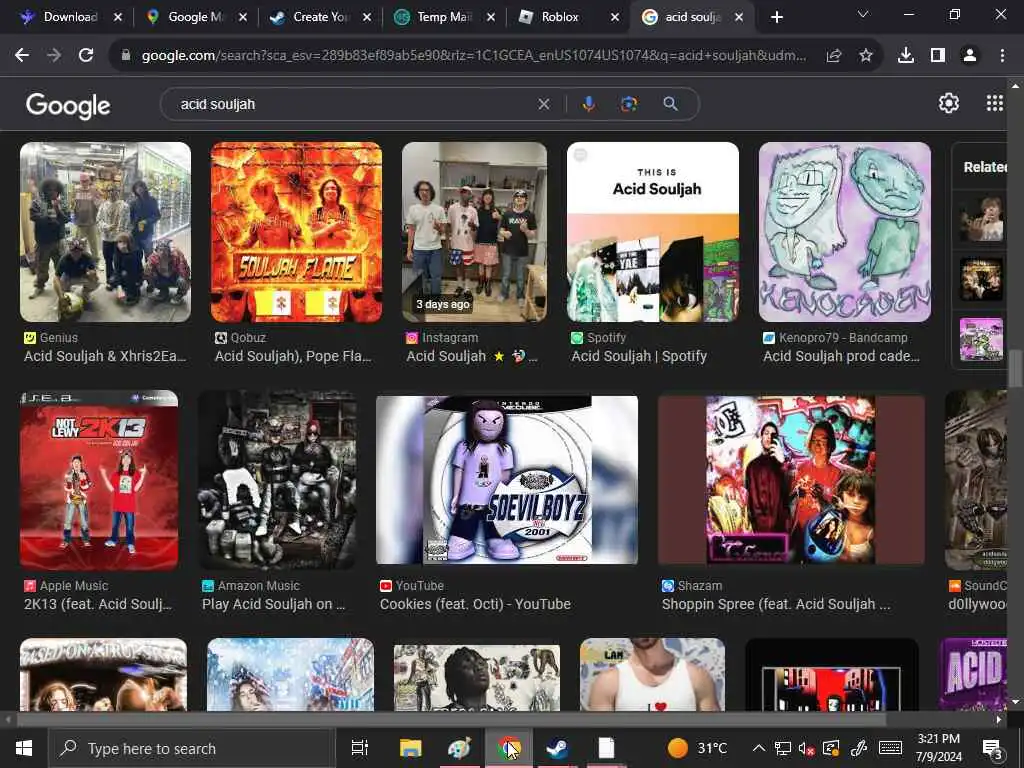Open the first Related search thumbnail
The width and height of the screenshot is (1024, 768).
point(981,219)
